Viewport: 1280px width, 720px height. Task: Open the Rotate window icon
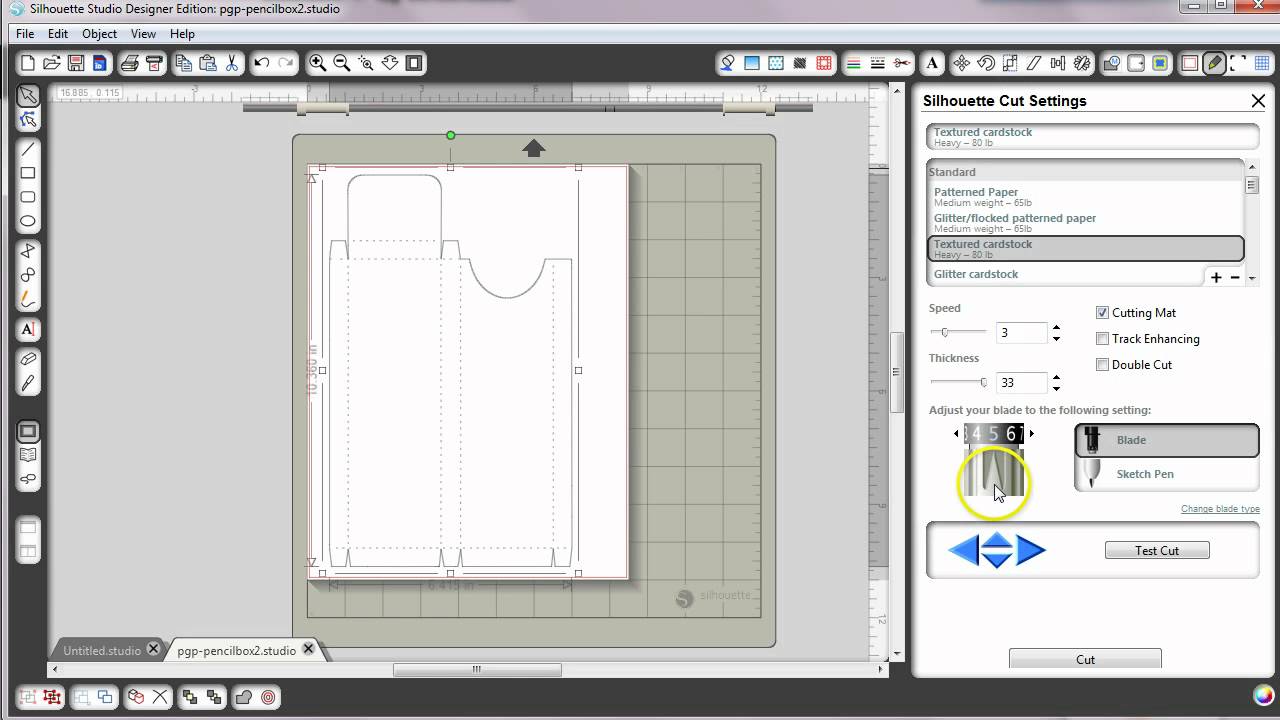coord(986,63)
